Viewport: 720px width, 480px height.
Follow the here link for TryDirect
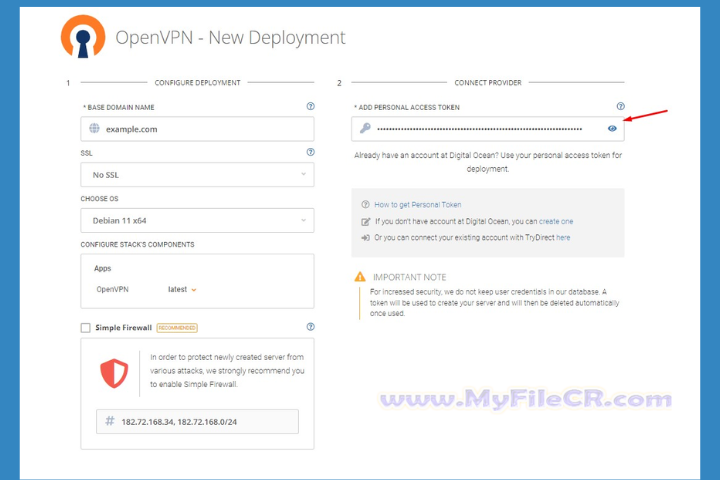click(563, 237)
